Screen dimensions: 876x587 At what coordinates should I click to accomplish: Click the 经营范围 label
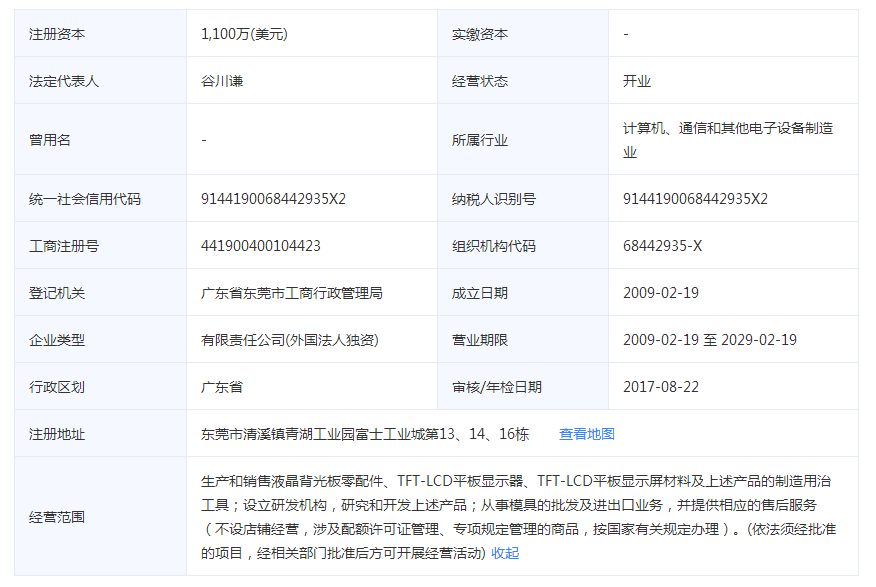point(56,517)
